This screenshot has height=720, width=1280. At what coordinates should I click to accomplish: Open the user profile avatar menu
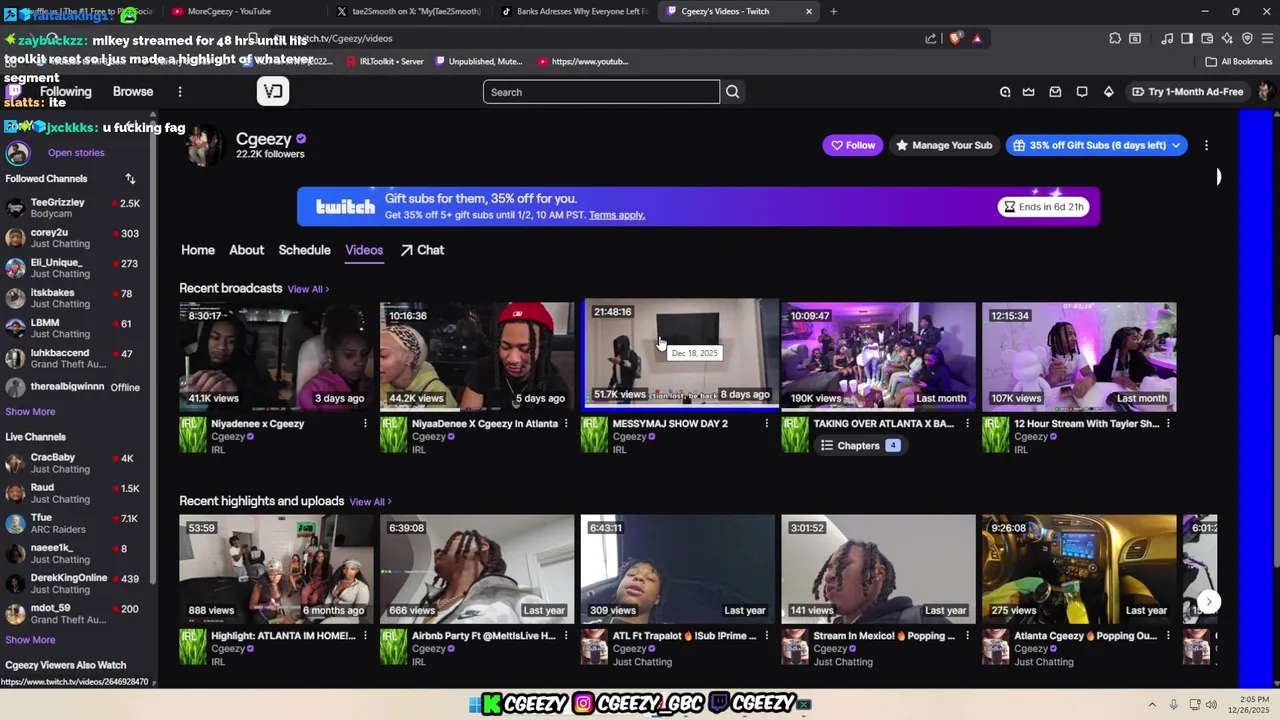click(x=1265, y=92)
